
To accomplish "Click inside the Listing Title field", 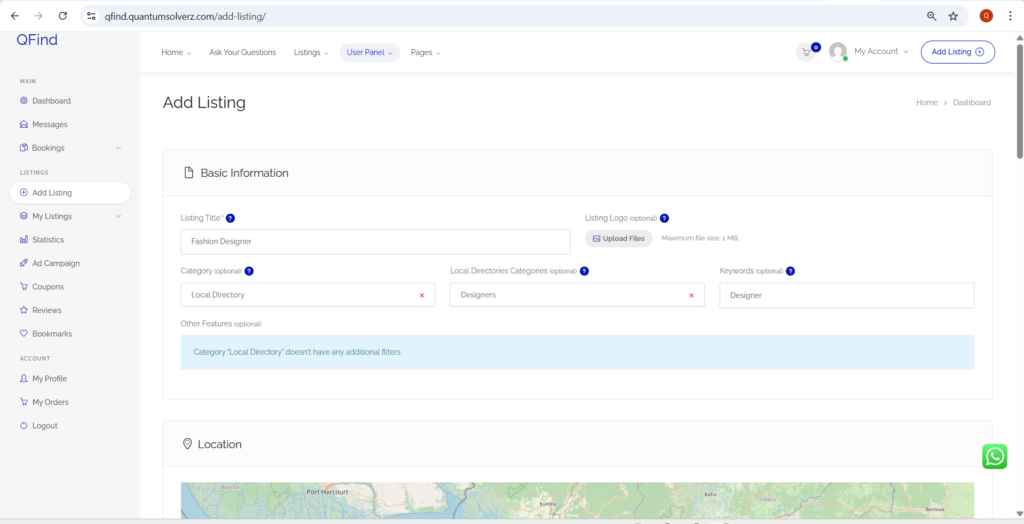I will tap(375, 242).
